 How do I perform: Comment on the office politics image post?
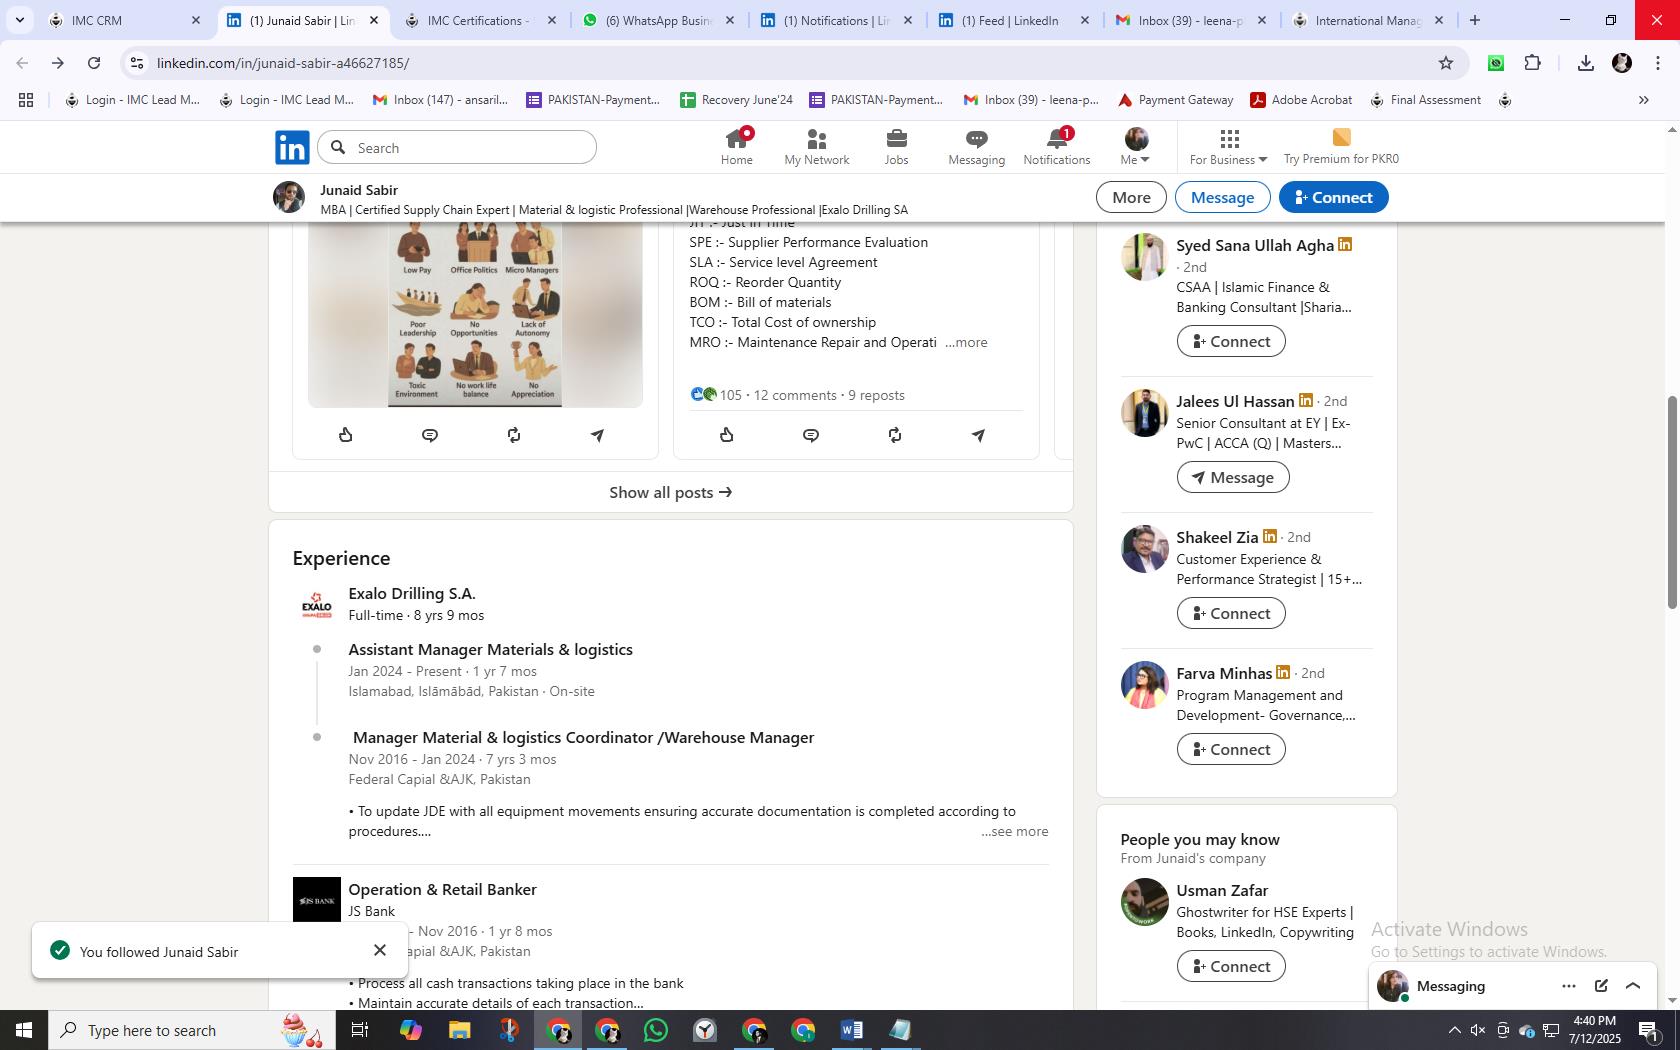pos(430,435)
